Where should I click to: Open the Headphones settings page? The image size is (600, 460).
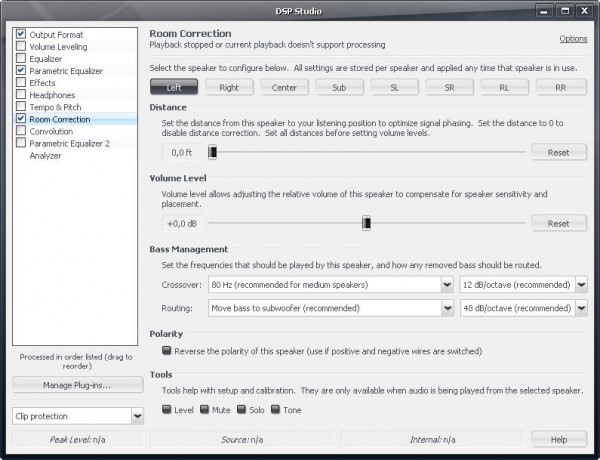coord(52,95)
